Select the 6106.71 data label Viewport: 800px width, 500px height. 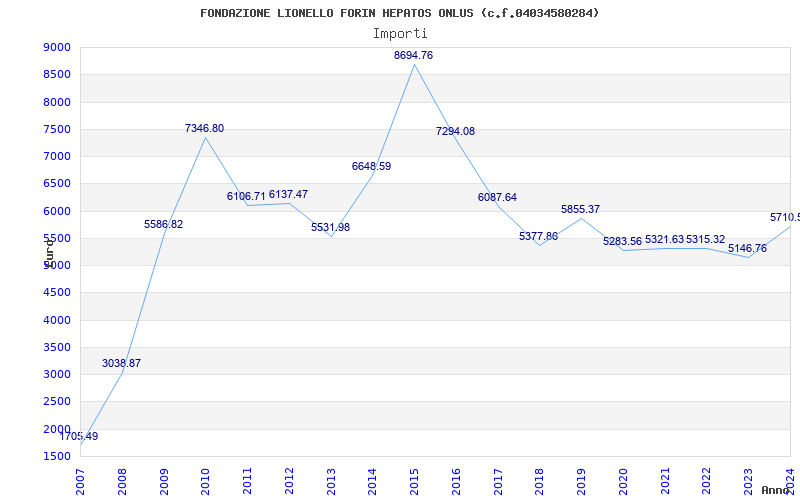coord(246,196)
